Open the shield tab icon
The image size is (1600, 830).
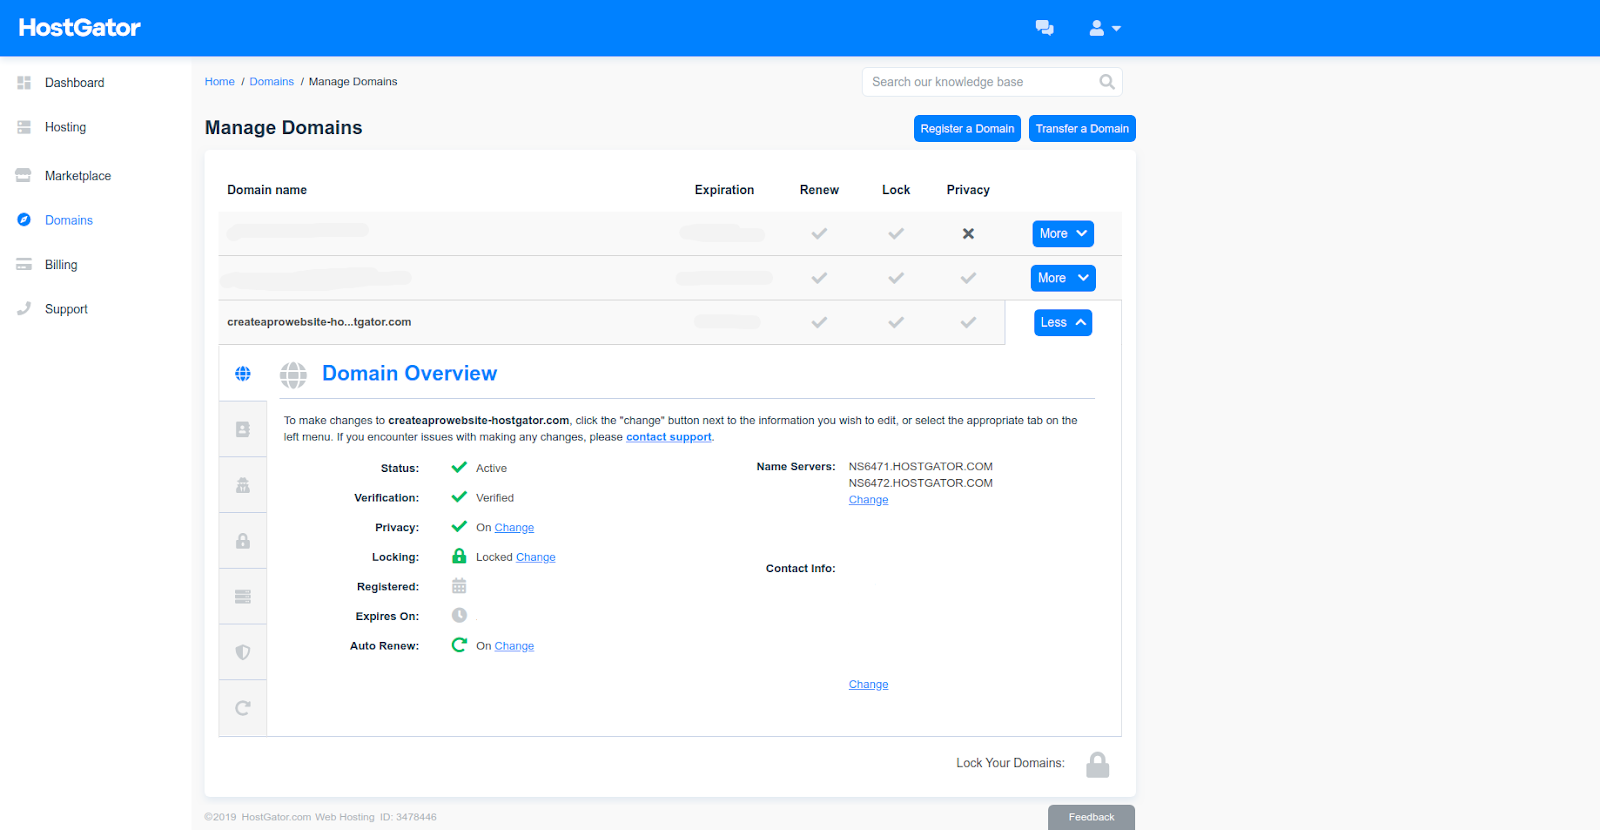(x=243, y=652)
